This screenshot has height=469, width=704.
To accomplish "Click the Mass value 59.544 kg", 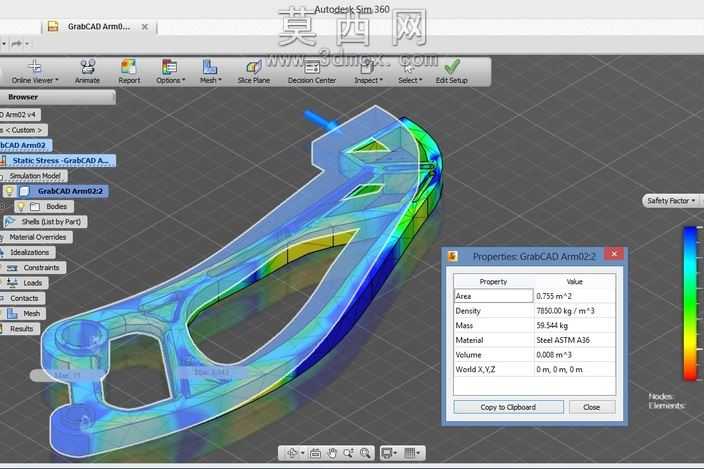I will [552, 325].
